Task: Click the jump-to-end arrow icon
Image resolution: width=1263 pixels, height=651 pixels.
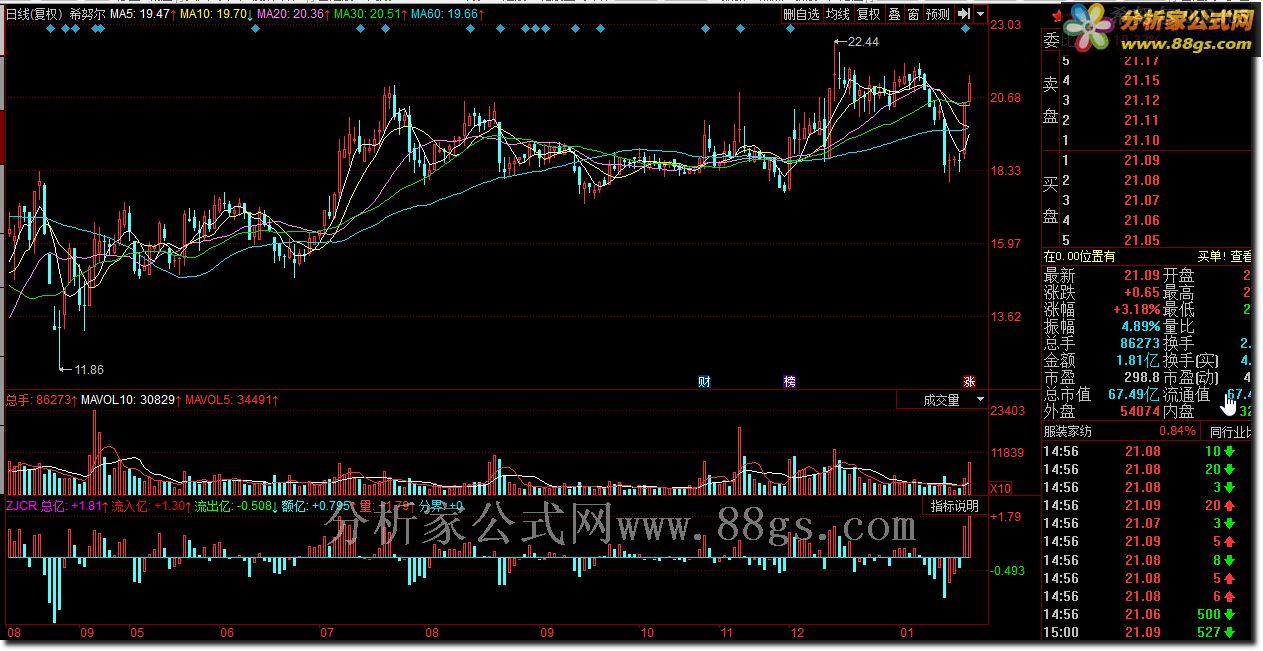Action: pyautogui.click(x=964, y=14)
